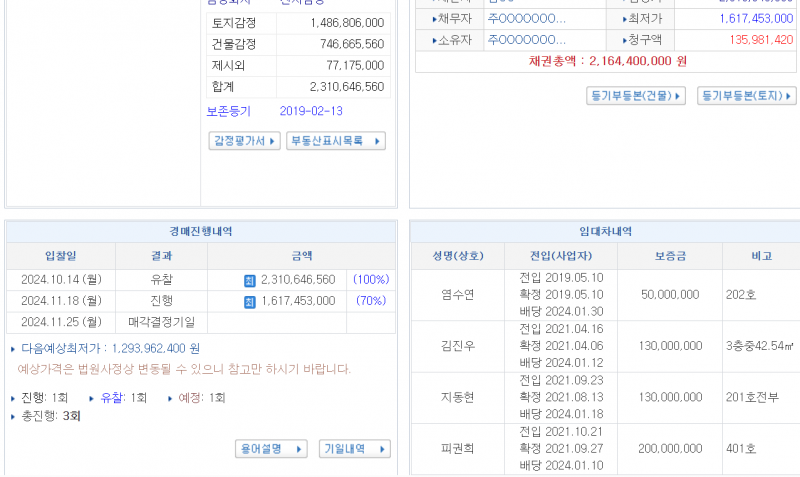Show the 기일내역 schedule details
This screenshot has height=477, width=800.
354,449
